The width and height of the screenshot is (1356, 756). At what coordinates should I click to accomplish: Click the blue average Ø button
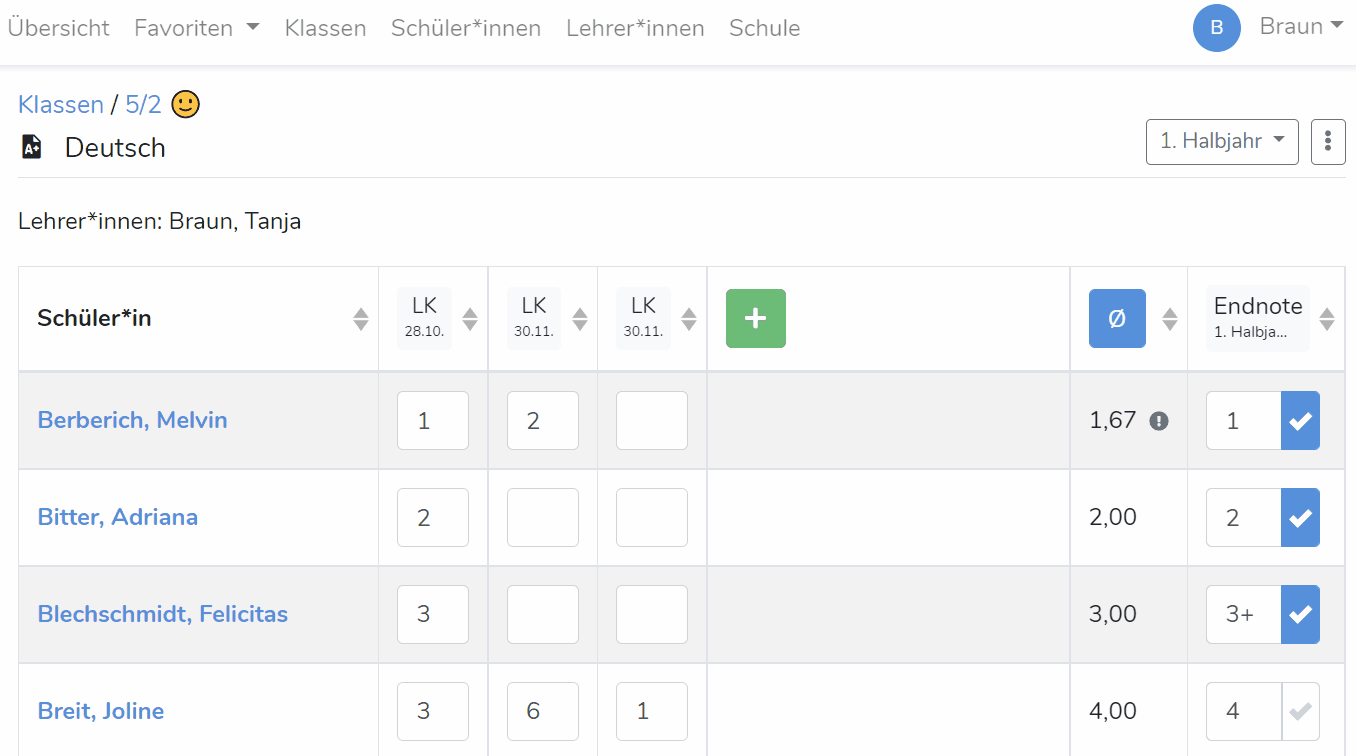click(x=1117, y=318)
